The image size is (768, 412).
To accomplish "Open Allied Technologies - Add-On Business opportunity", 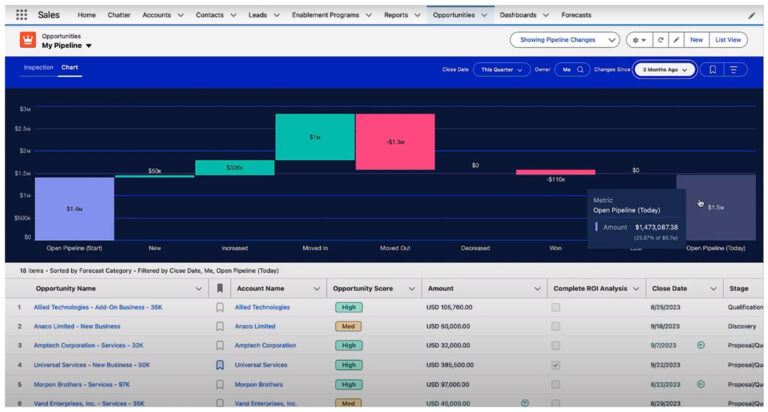I will [x=98, y=307].
